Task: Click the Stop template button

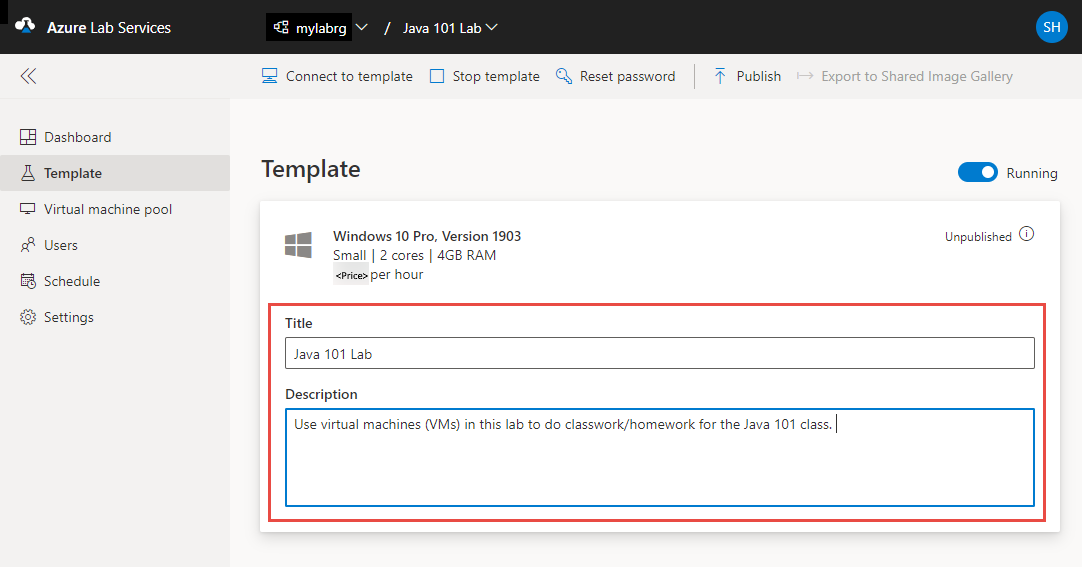Action: point(485,76)
